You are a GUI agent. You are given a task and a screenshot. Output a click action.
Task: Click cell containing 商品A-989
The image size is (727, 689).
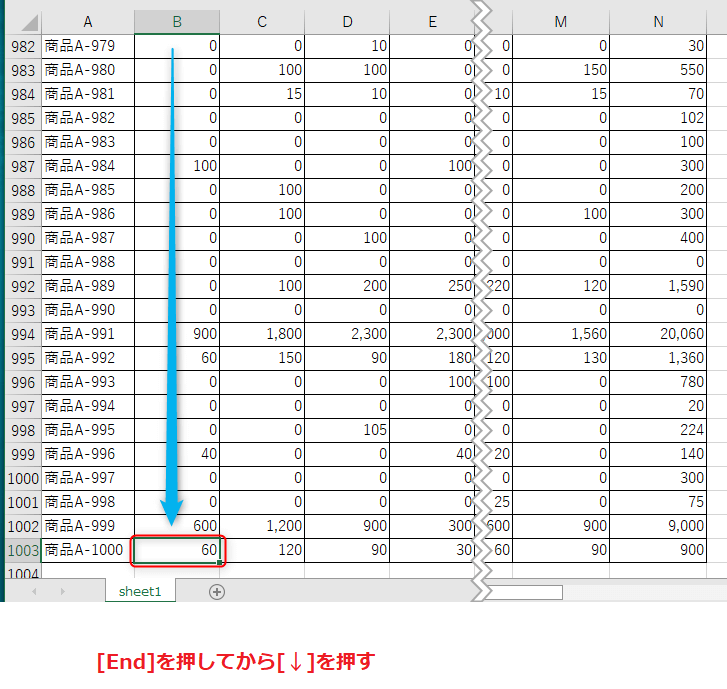[88, 286]
